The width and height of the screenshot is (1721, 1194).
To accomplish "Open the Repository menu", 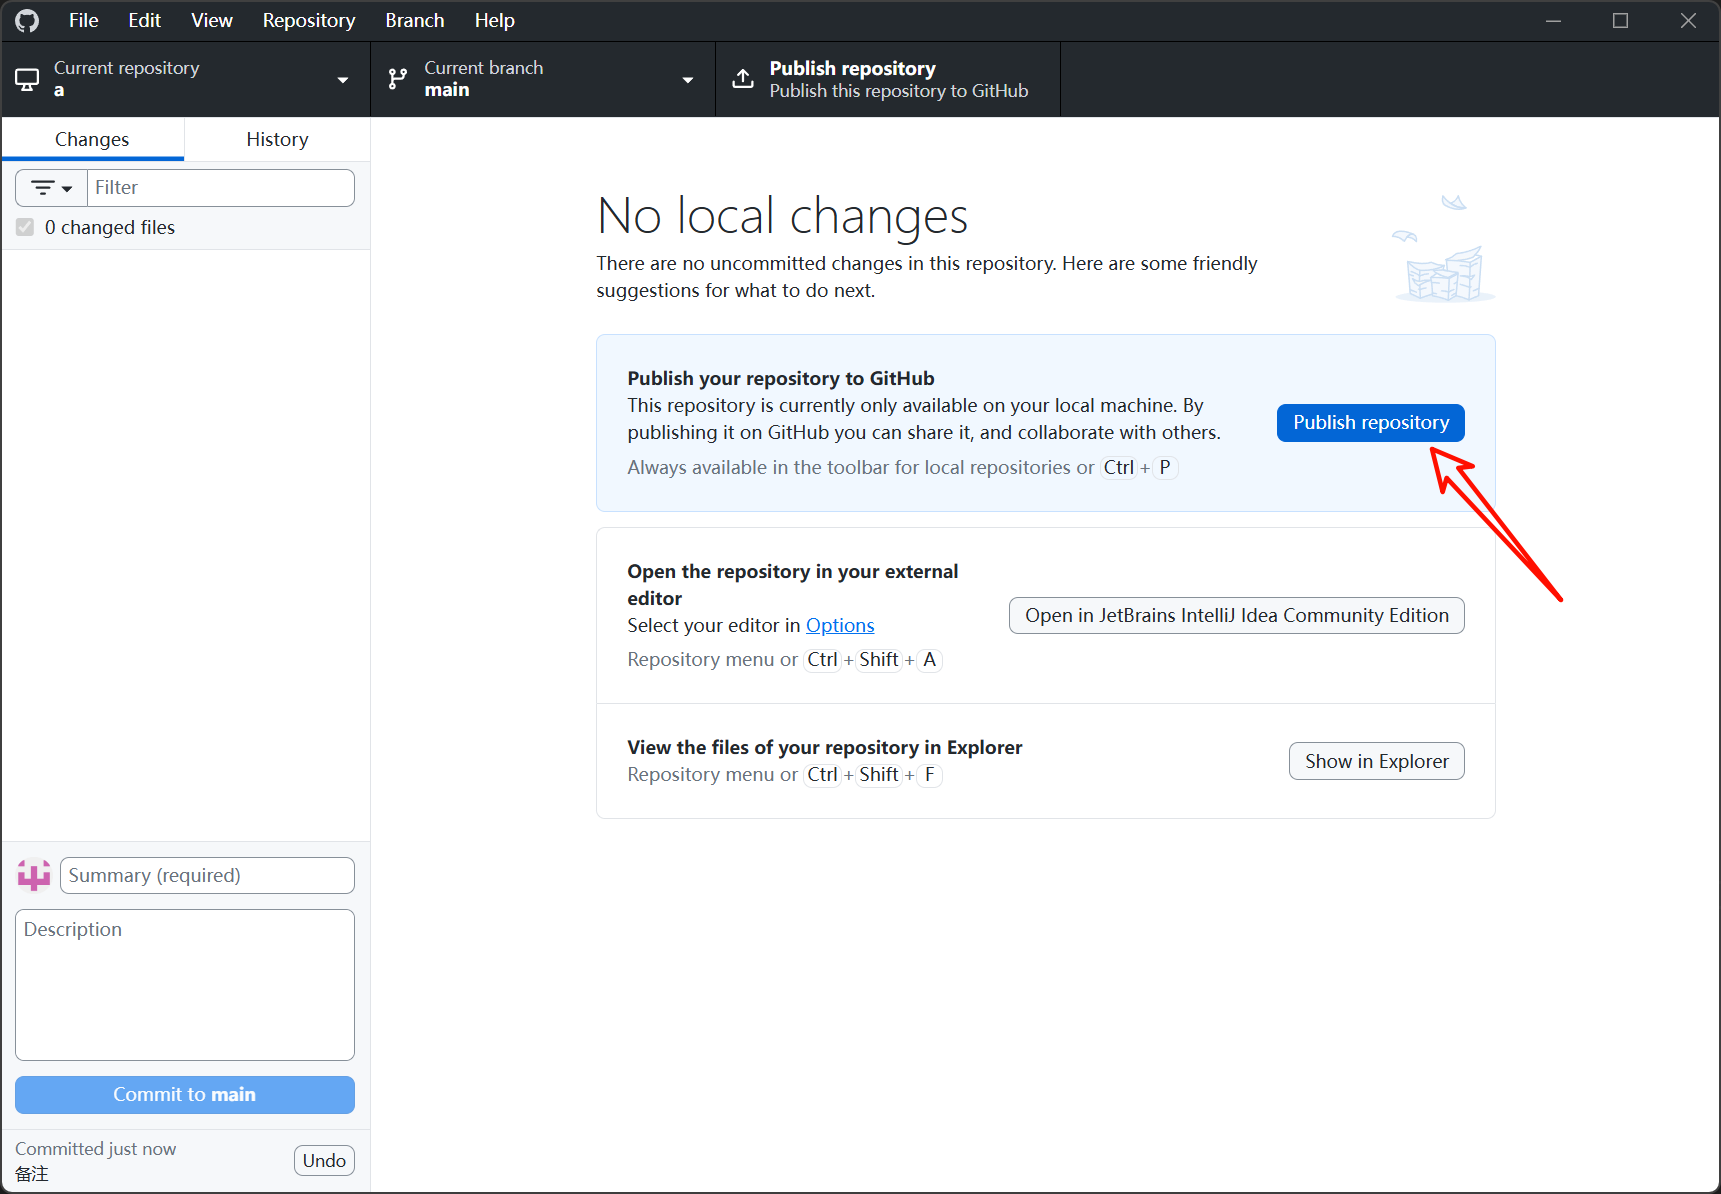I will coord(308,21).
